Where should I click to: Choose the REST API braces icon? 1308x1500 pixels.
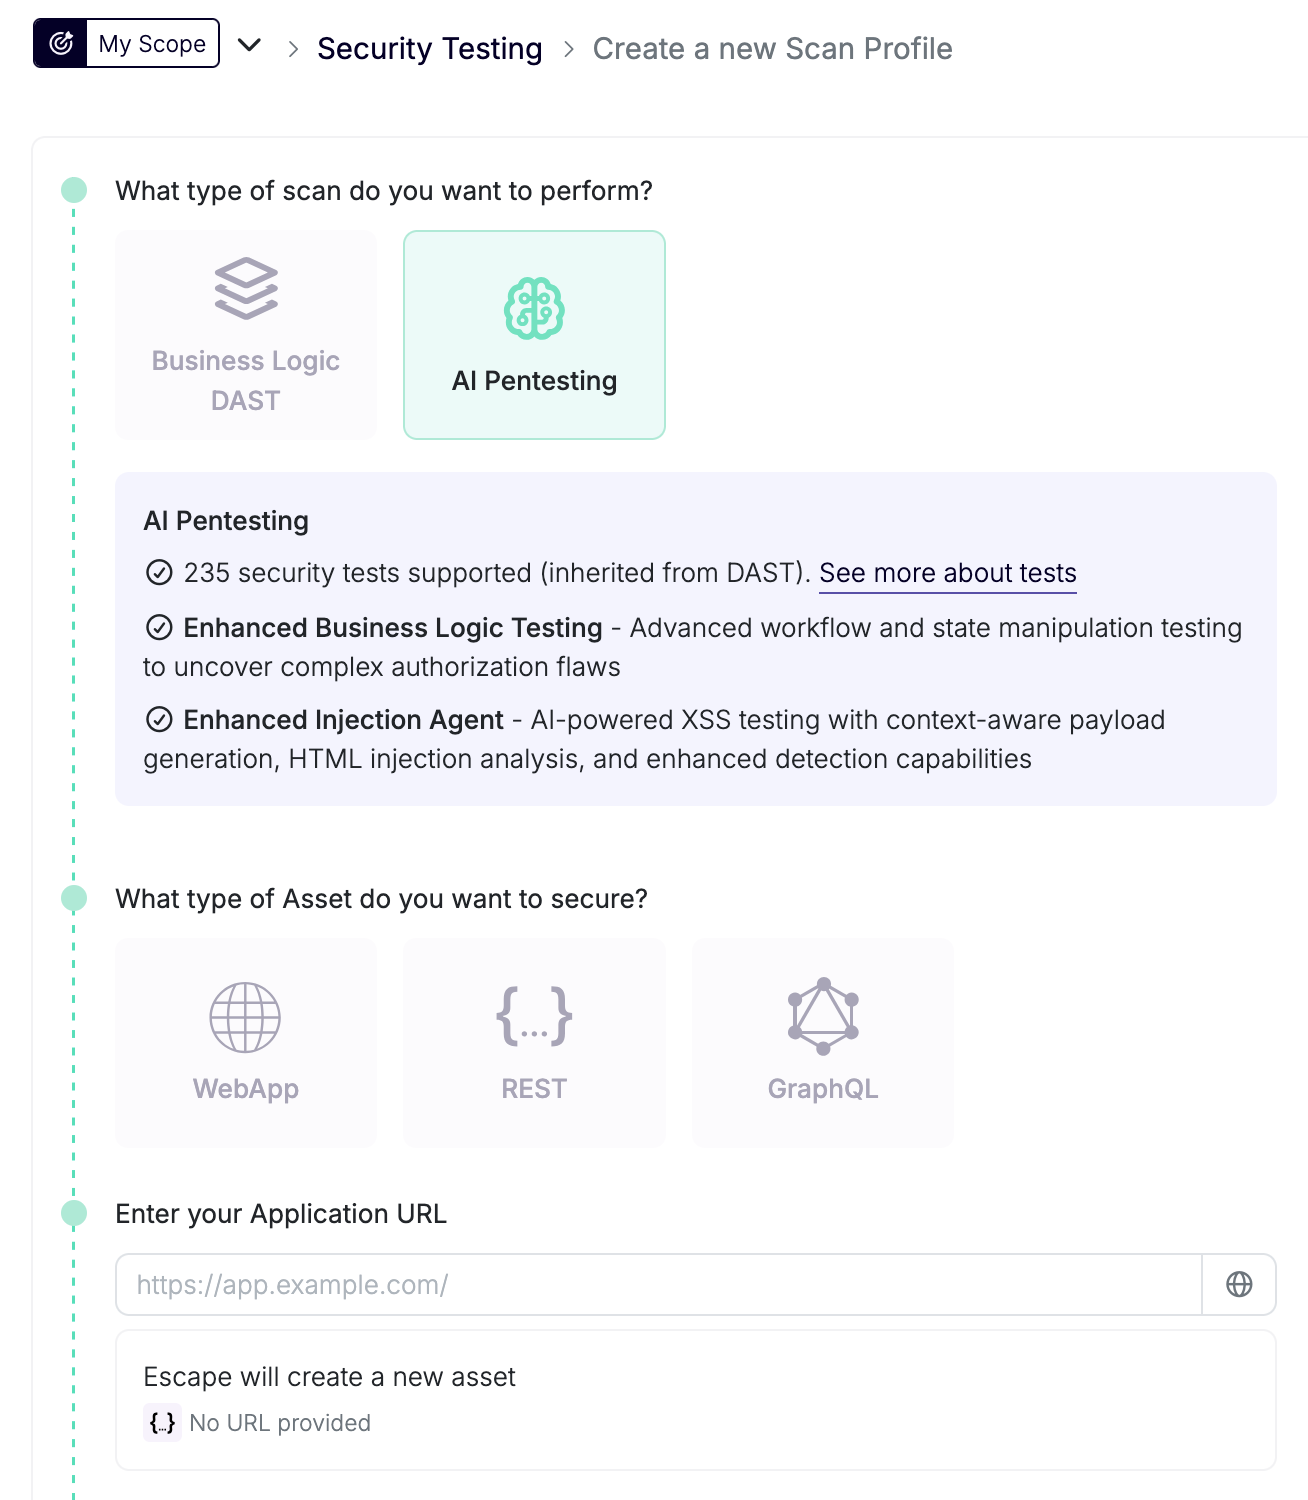click(x=534, y=1017)
